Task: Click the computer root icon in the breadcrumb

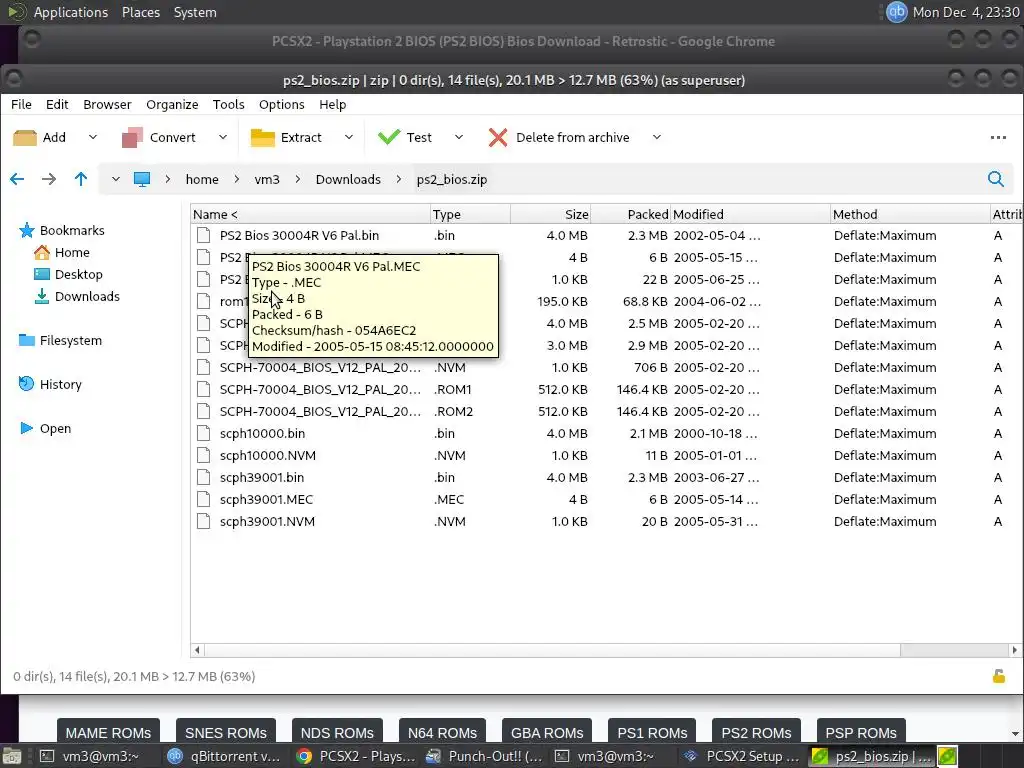Action: coord(142,180)
